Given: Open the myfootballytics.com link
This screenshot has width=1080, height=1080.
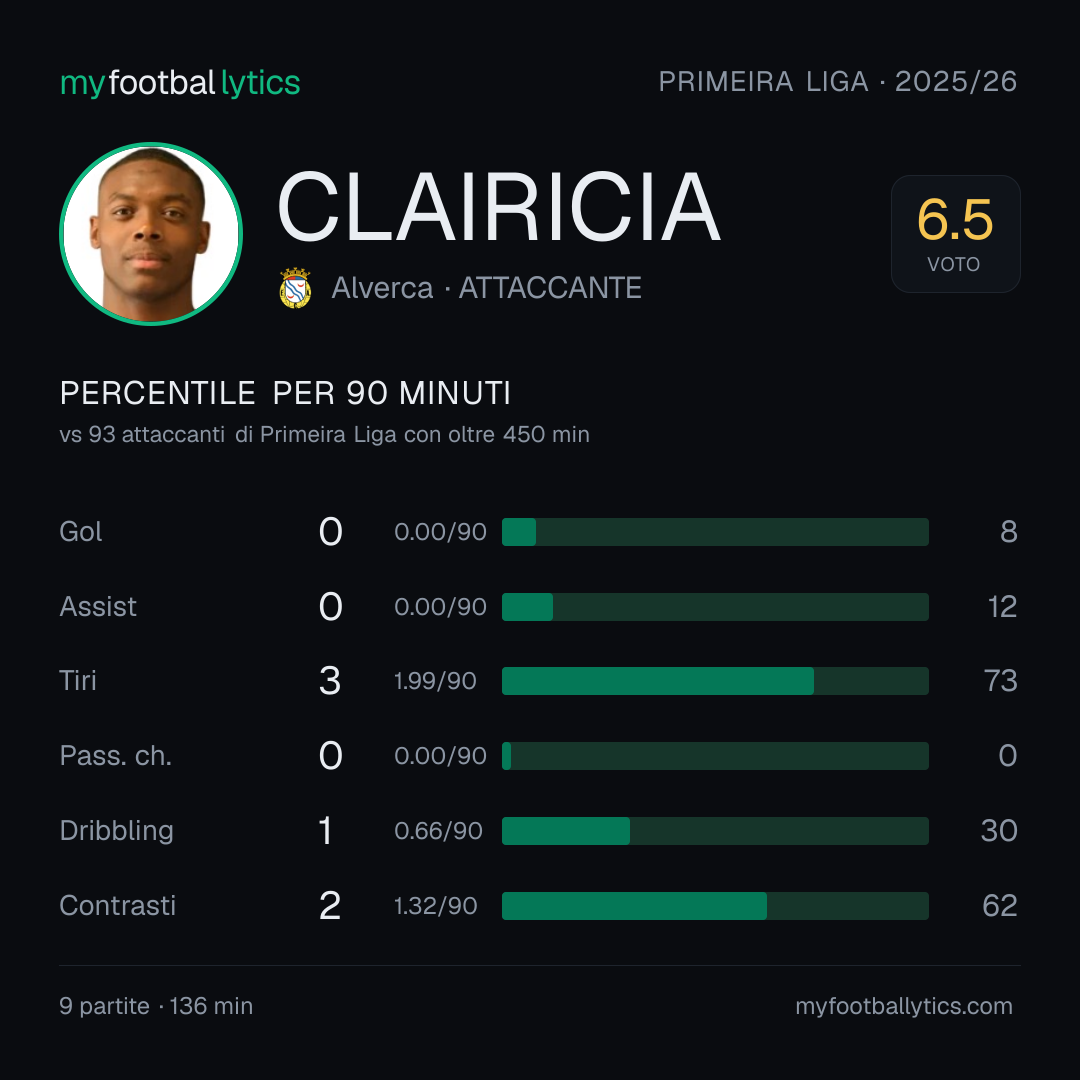Looking at the screenshot, I should (x=904, y=1006).
